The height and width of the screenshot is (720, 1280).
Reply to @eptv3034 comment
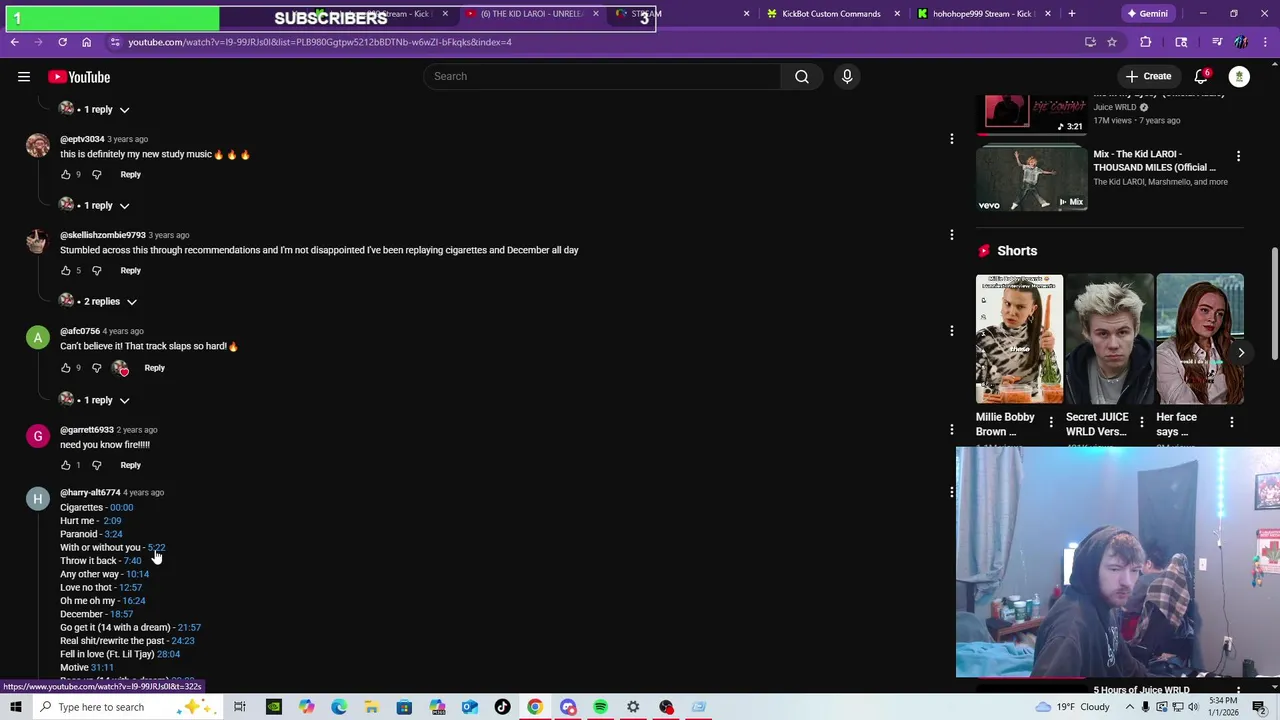click(x=130, y=174)
